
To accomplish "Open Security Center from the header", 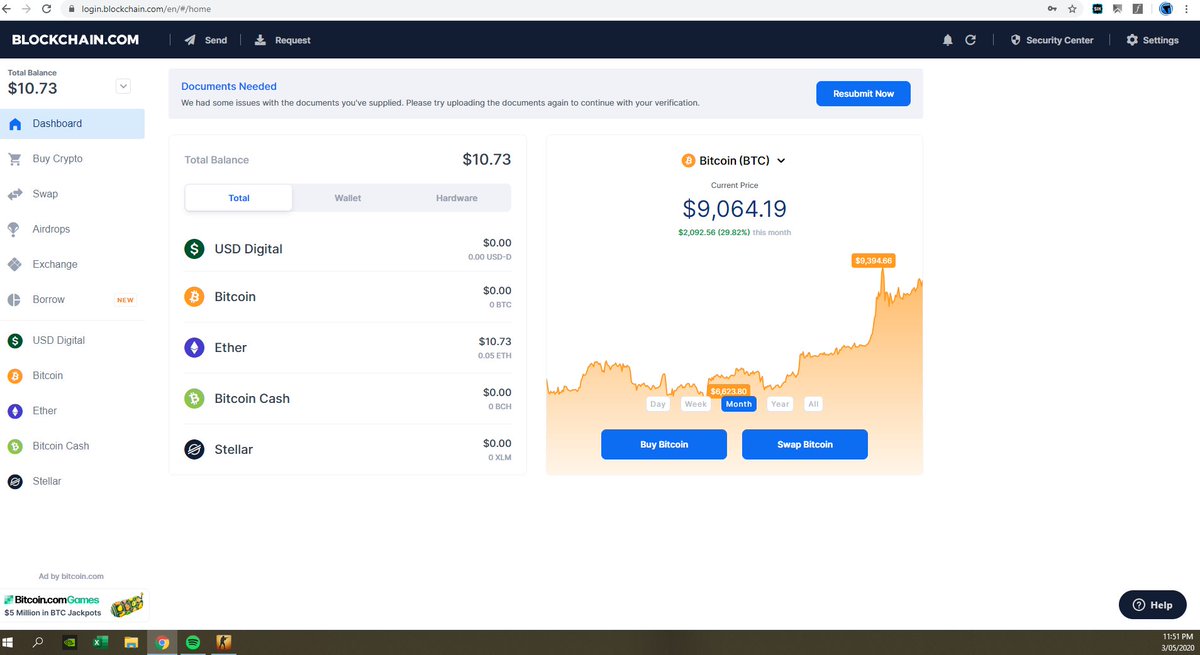I will pos(1051,40).
